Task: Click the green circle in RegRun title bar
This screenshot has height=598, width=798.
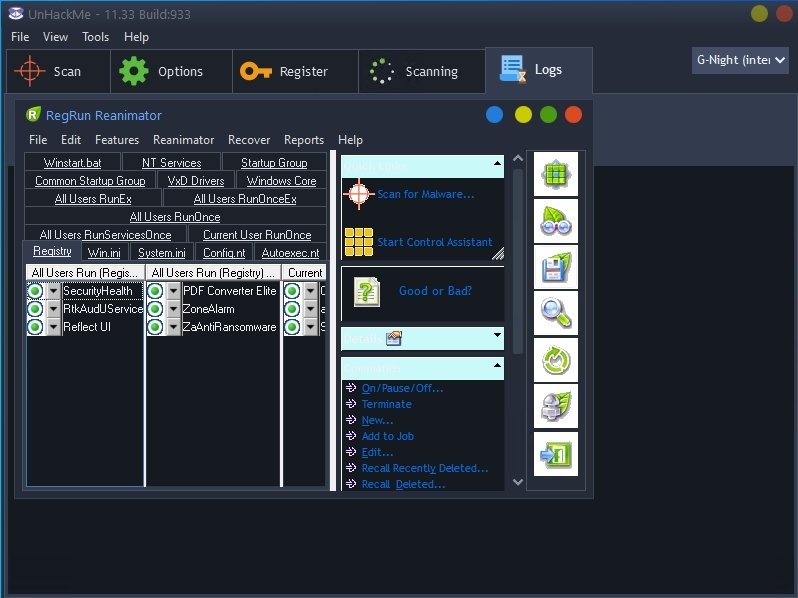Action: pos(548,115)
